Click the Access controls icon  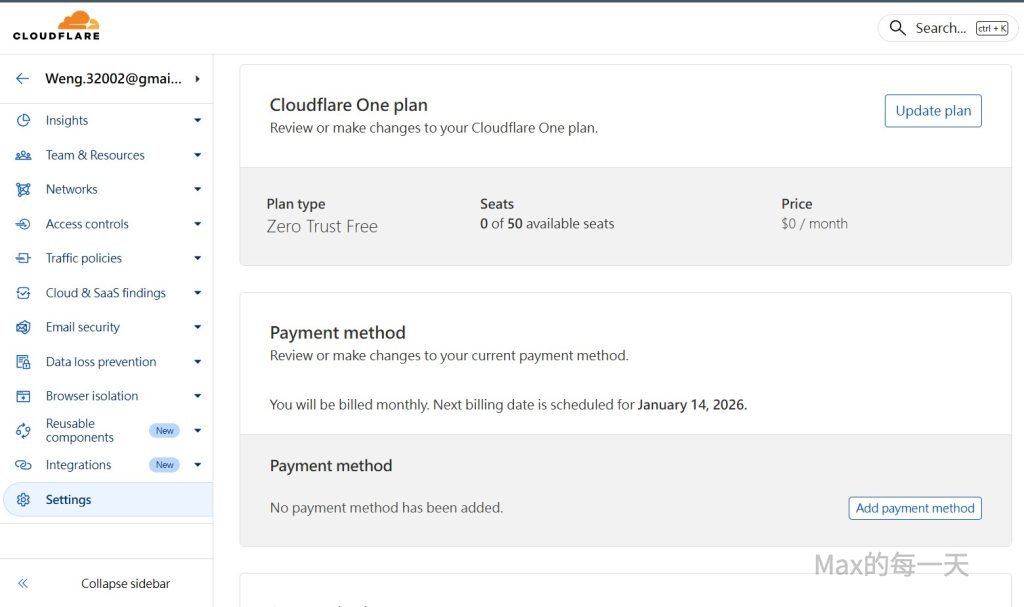coord(24,224)
